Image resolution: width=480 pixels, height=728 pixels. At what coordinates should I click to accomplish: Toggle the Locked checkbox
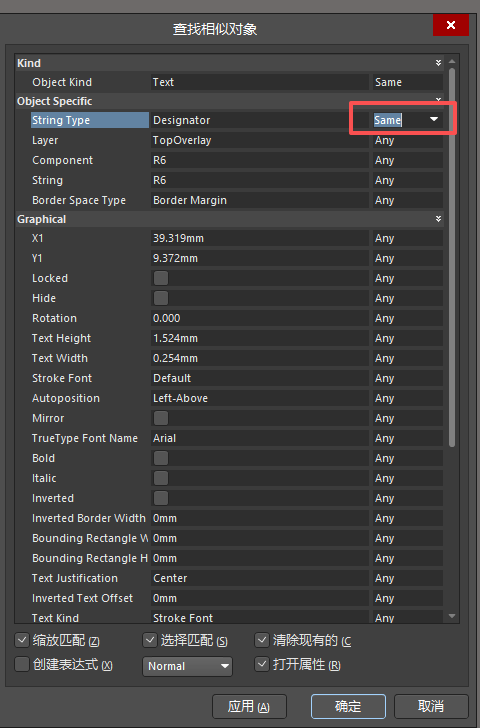pos(161,278)
